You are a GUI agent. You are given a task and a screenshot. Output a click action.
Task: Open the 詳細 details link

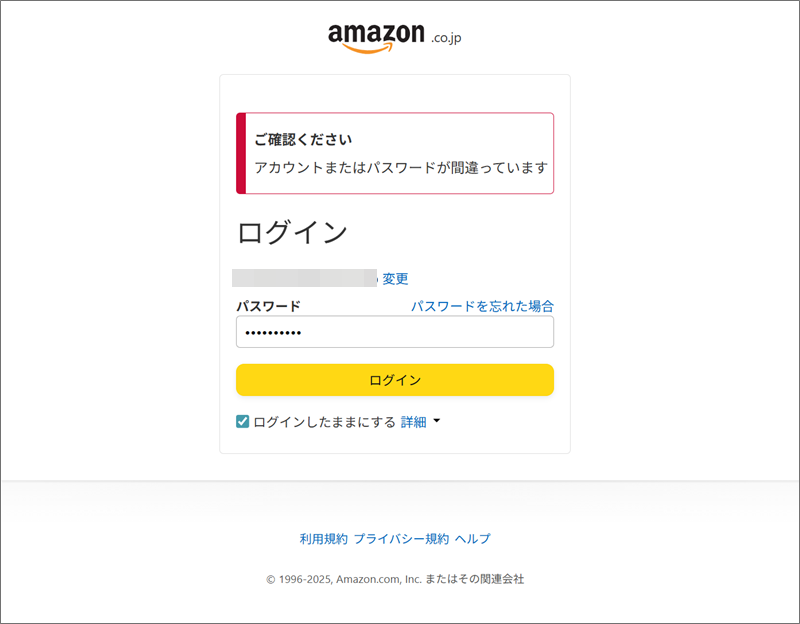tap(413, 422)
